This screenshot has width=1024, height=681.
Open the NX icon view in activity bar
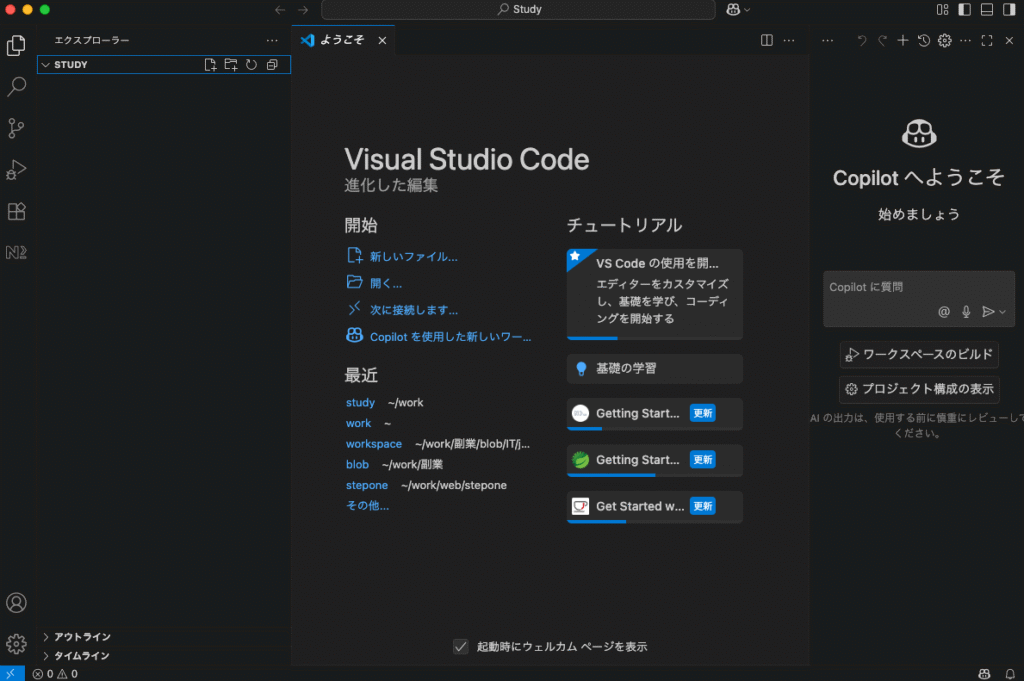pyautogui.click(x=16, y=253)
